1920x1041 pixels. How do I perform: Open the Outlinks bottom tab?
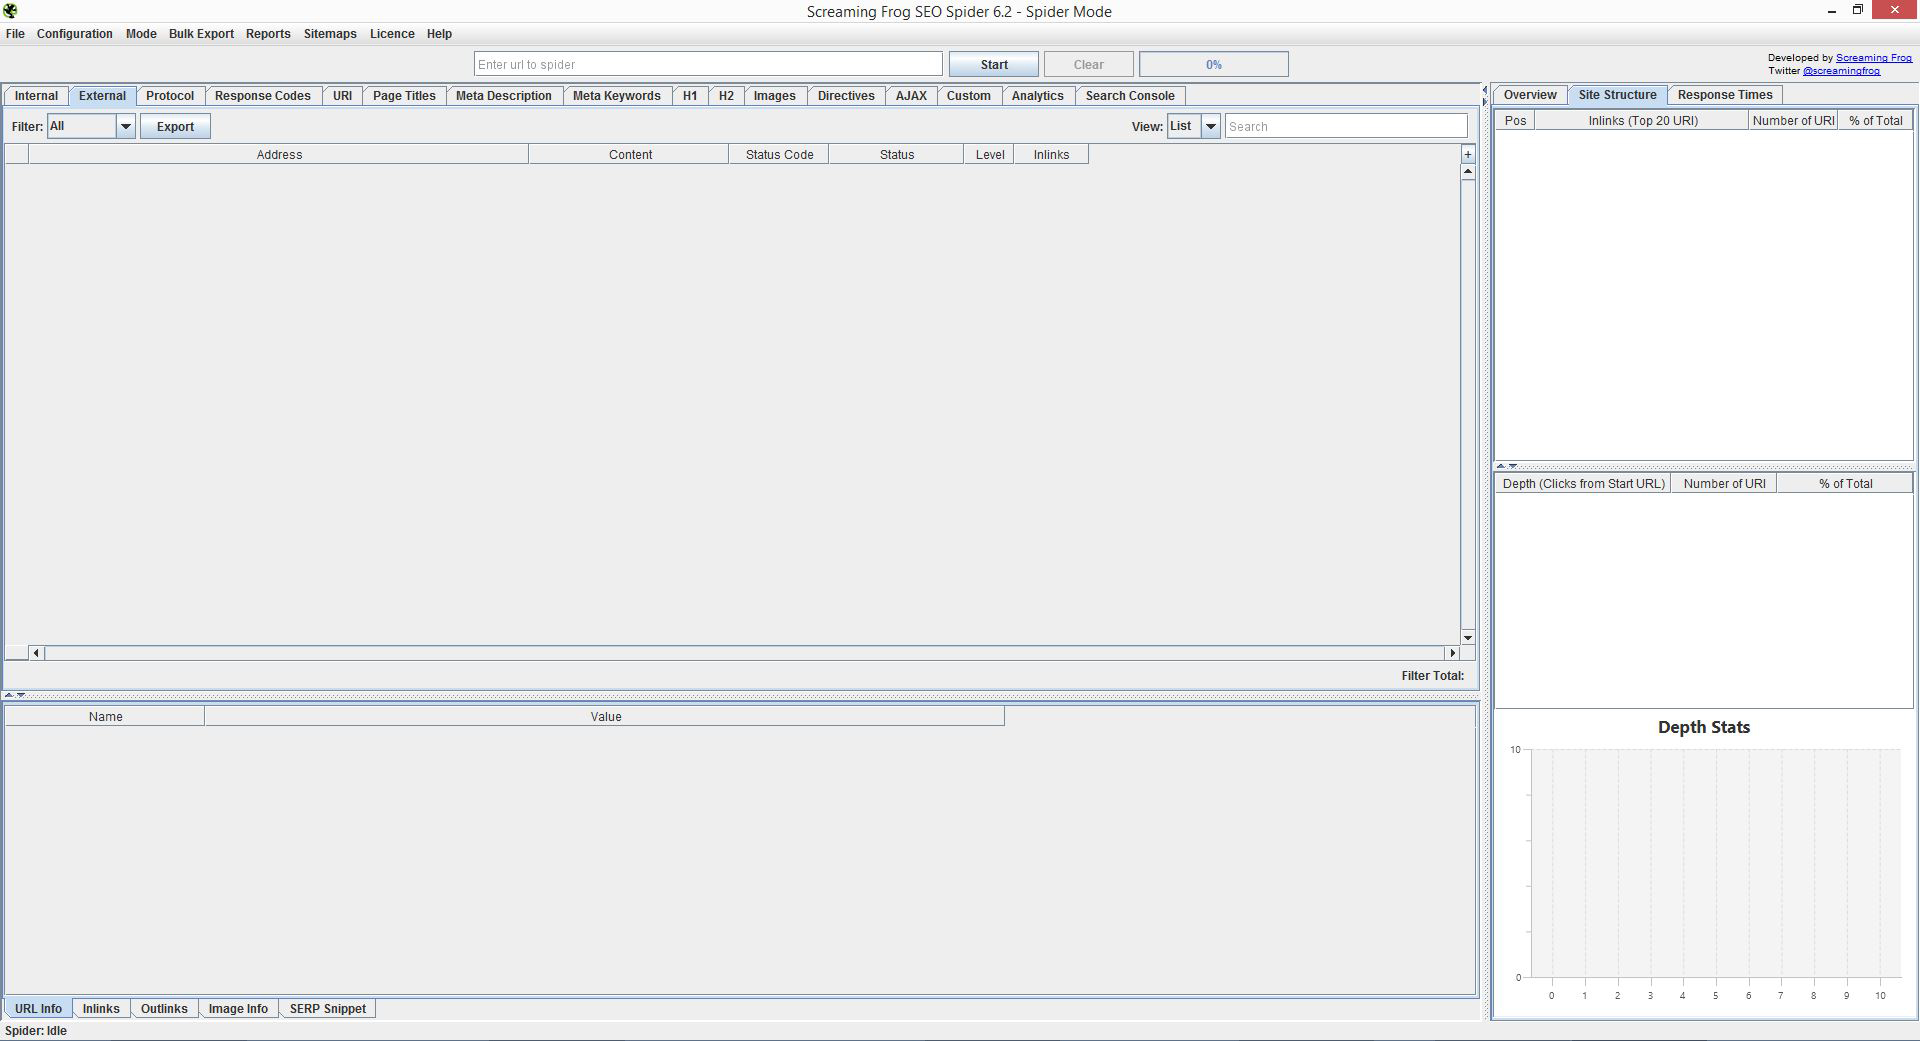click(164, 1009)
